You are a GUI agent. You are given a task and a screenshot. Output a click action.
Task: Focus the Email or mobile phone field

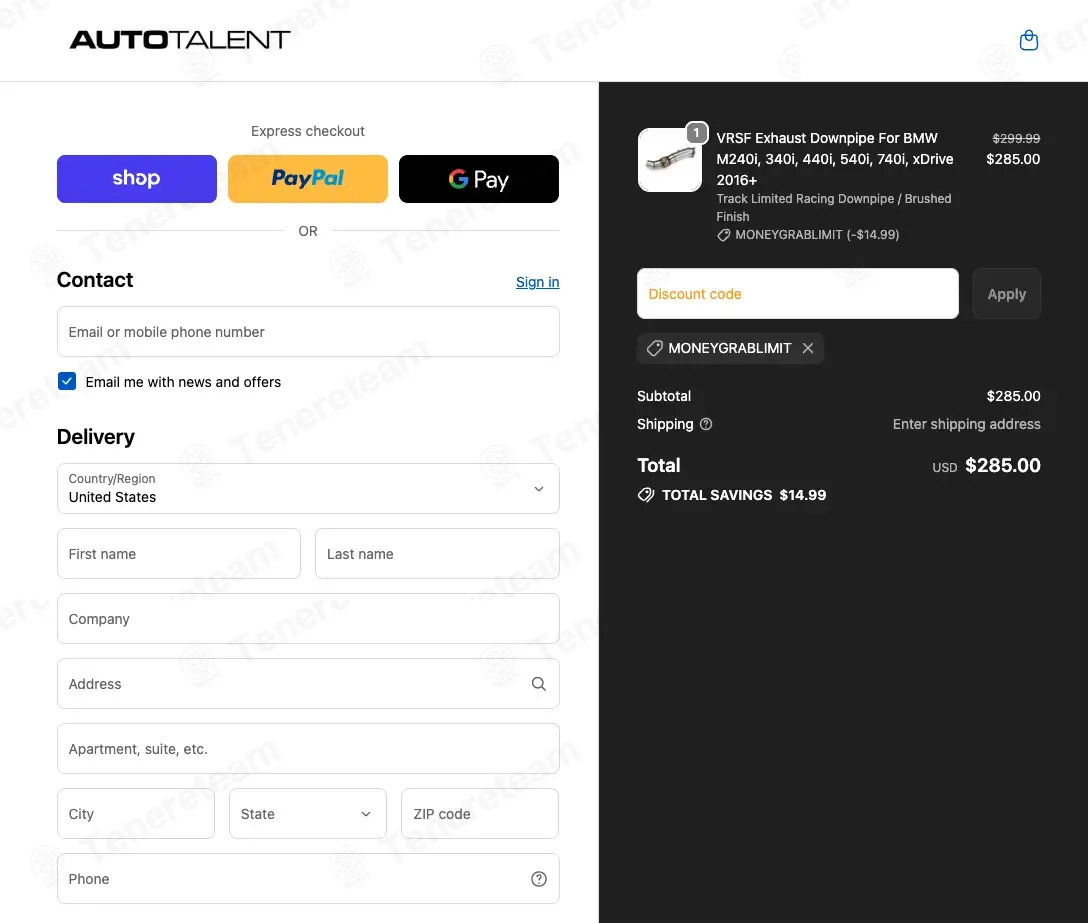pos(308,332)
